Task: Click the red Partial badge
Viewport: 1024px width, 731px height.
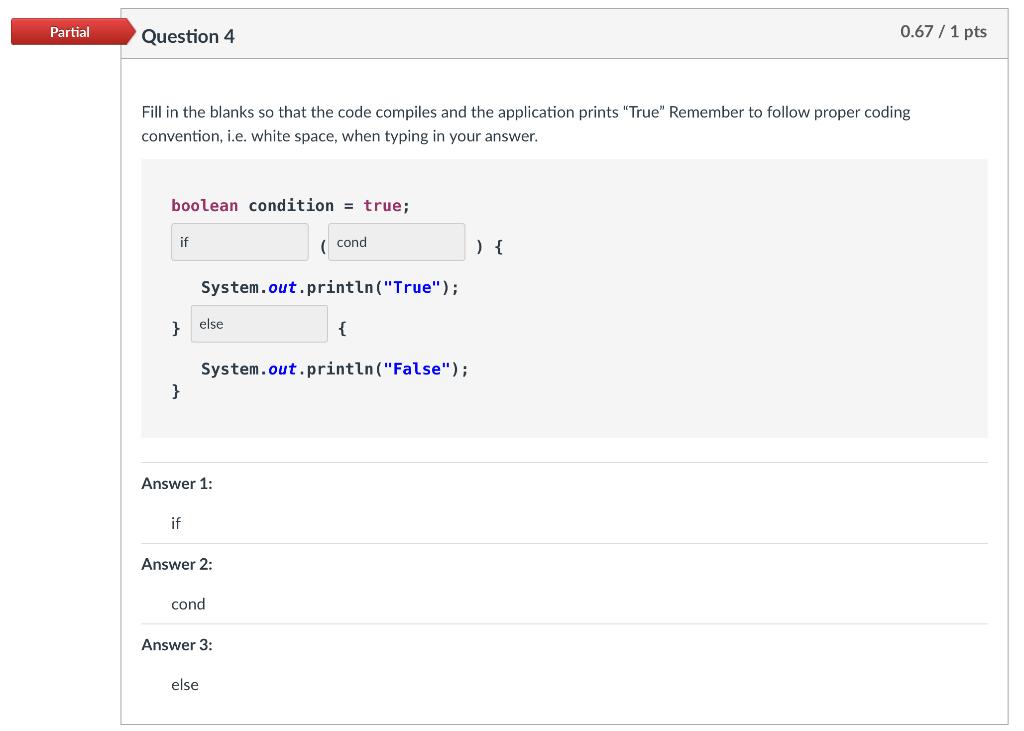Action: point(70,32)
